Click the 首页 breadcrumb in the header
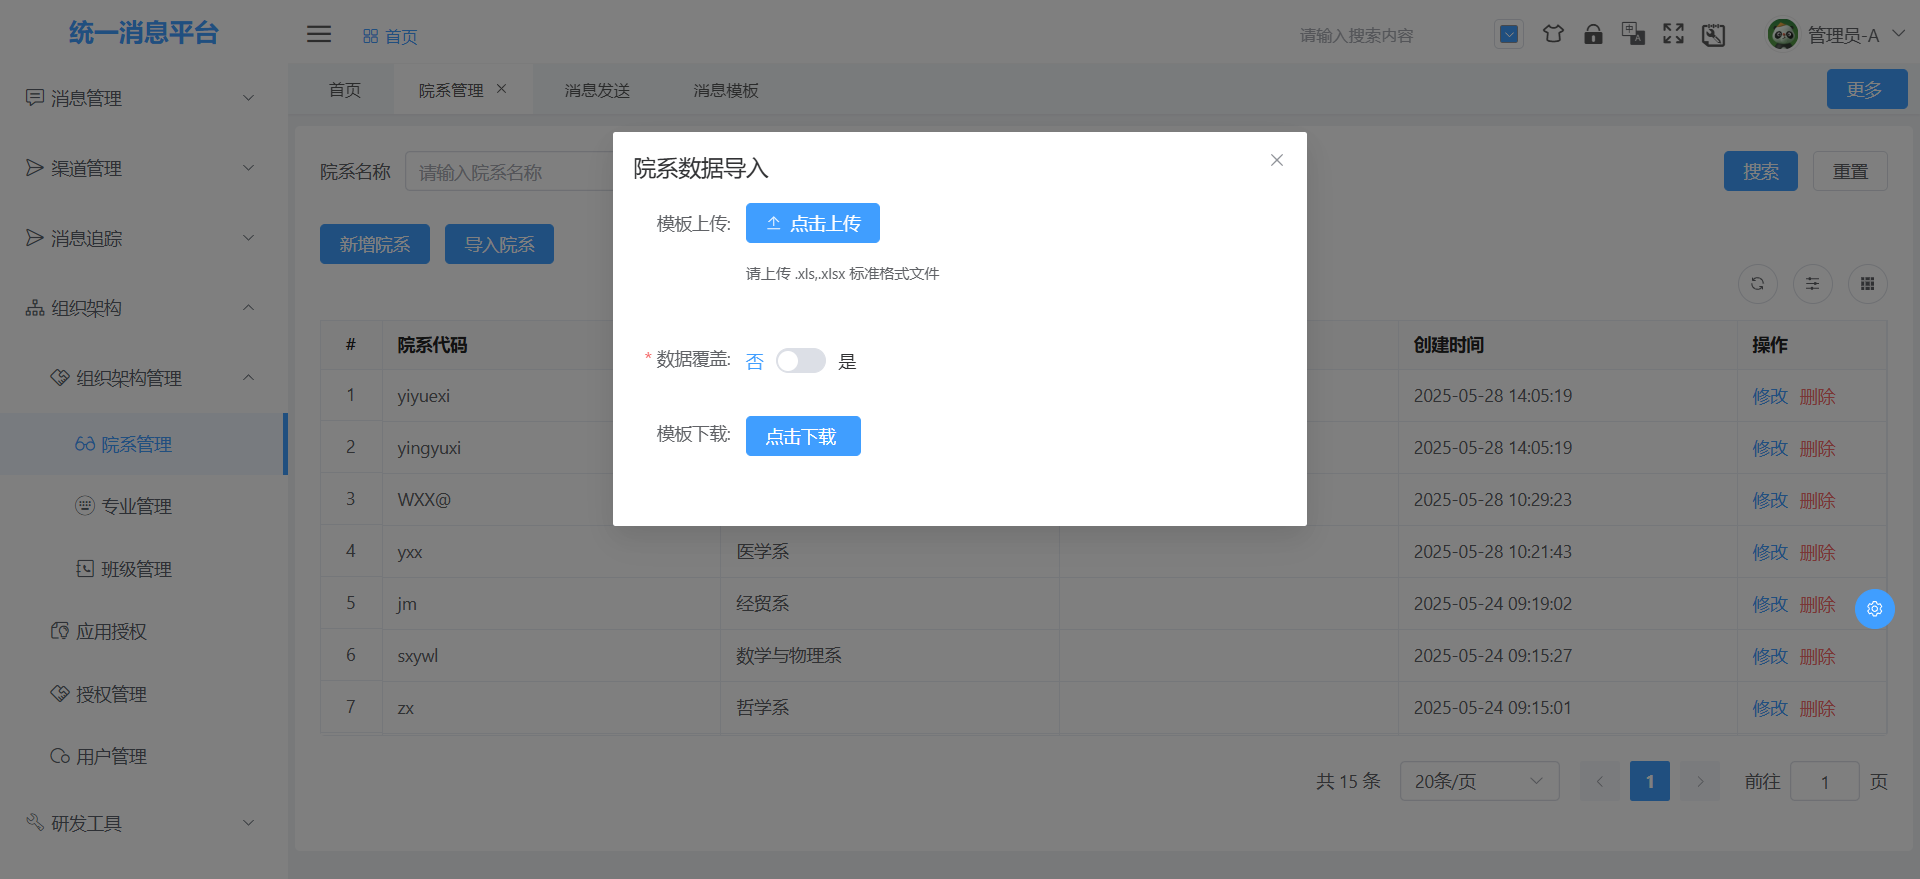Image resolution: width=1920 pixels, height=879 pixels. 390,36
